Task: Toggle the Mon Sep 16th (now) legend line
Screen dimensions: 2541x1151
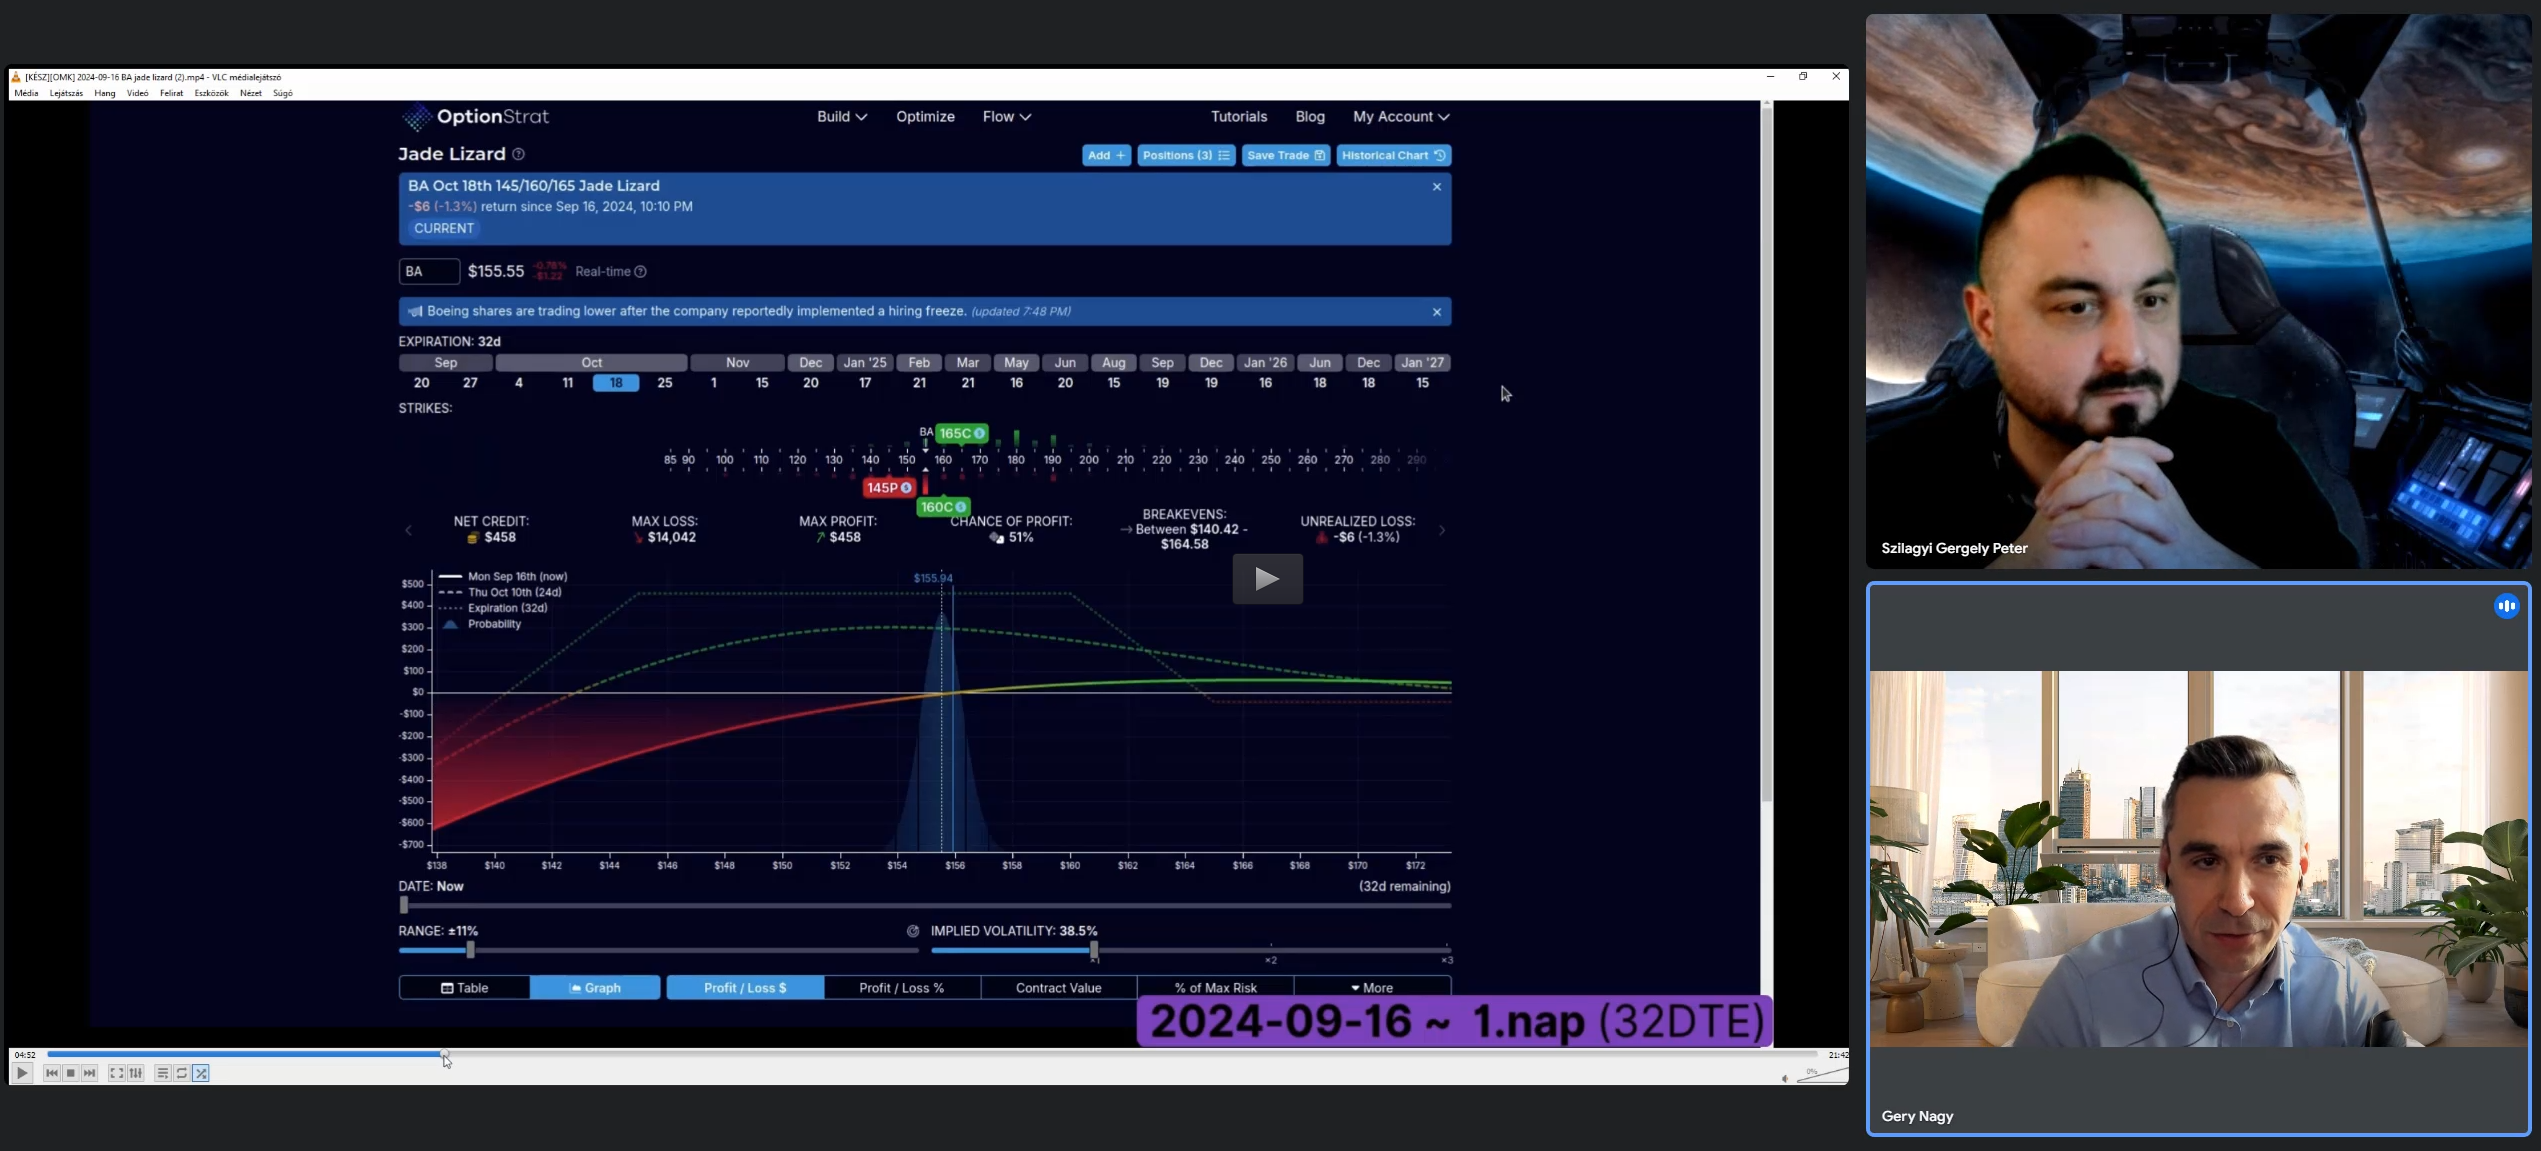Action: [503, 576]
